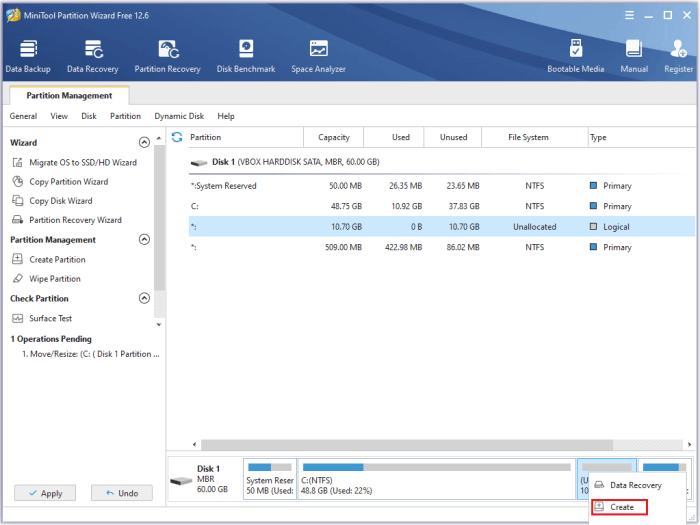The width and height of the screenshot is (700, 525).
Task: Collapse the Wizard section
Action: (144, 142)
